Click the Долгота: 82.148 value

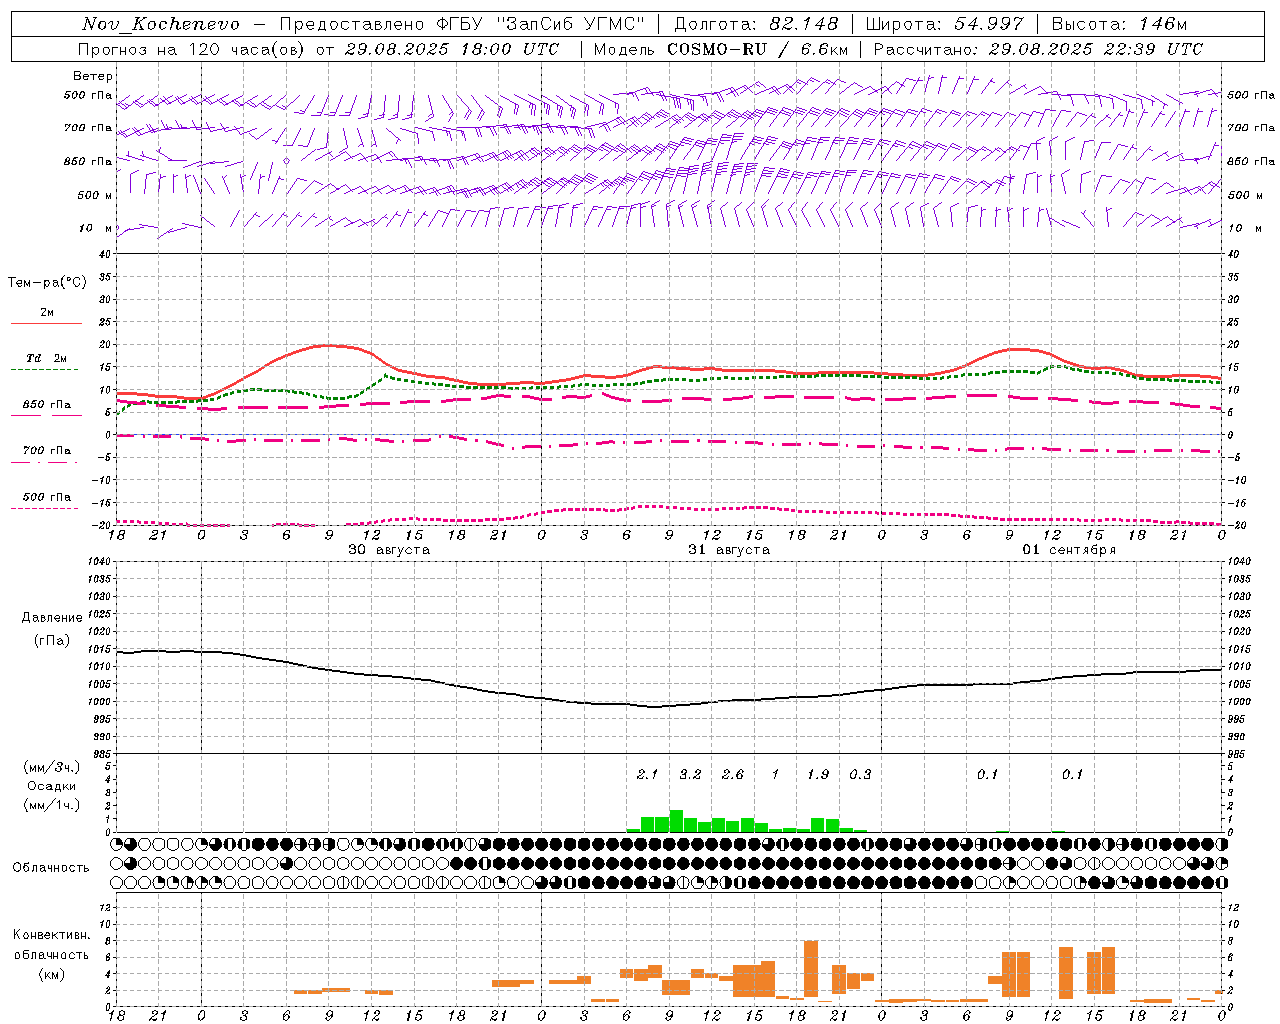[756, 24]
